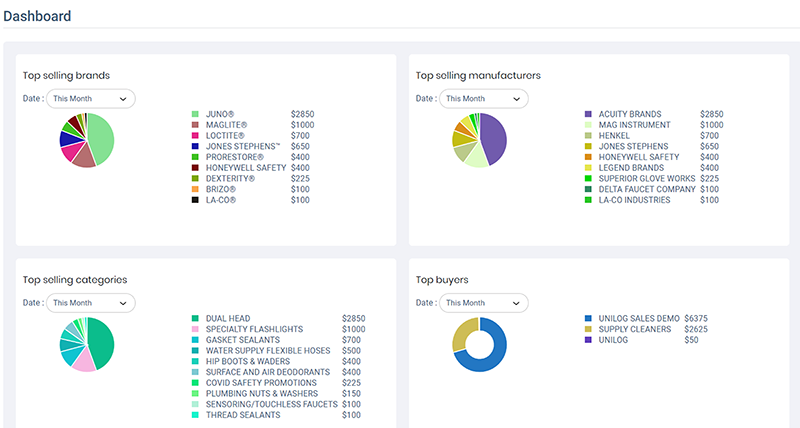The image size is (800, 428).
Task: Expand Date dropdown in Top selling categories
Action: click(91, 302)
